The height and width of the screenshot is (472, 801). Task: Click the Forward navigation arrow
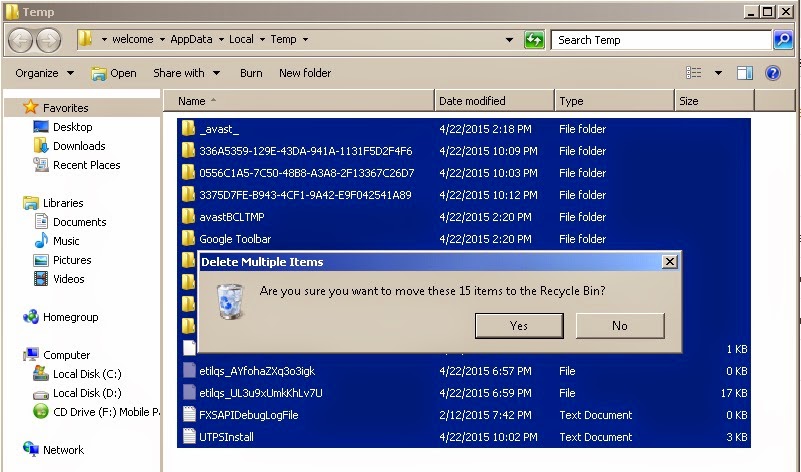48,40
